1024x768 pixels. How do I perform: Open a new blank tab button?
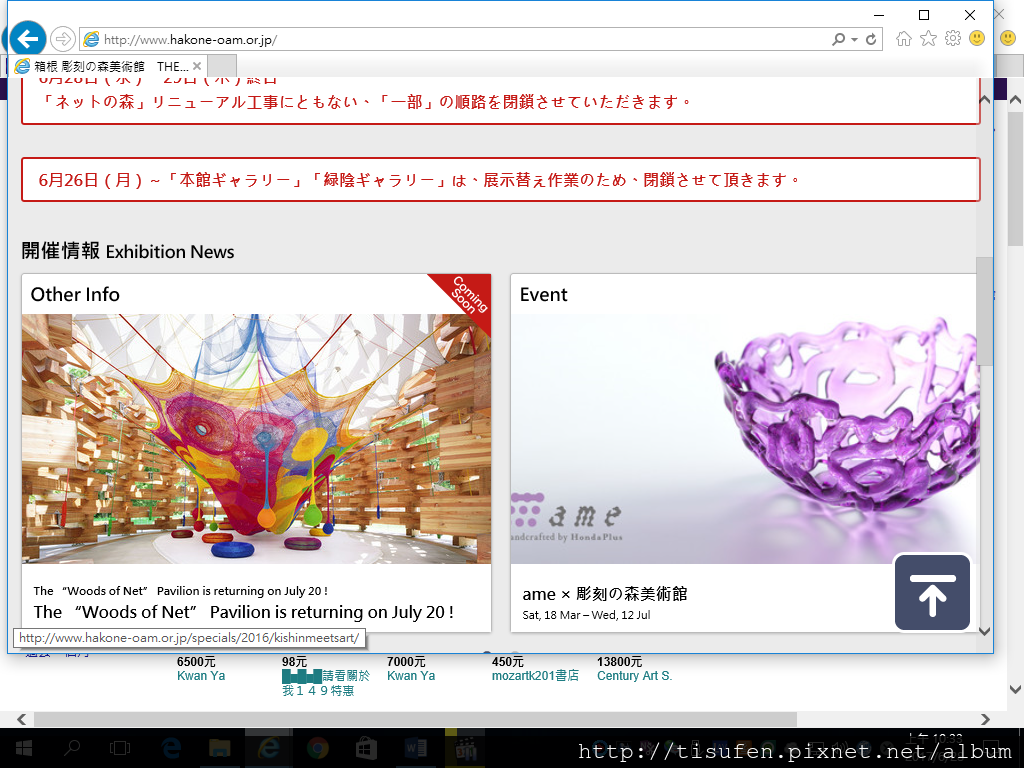point(222,66)
